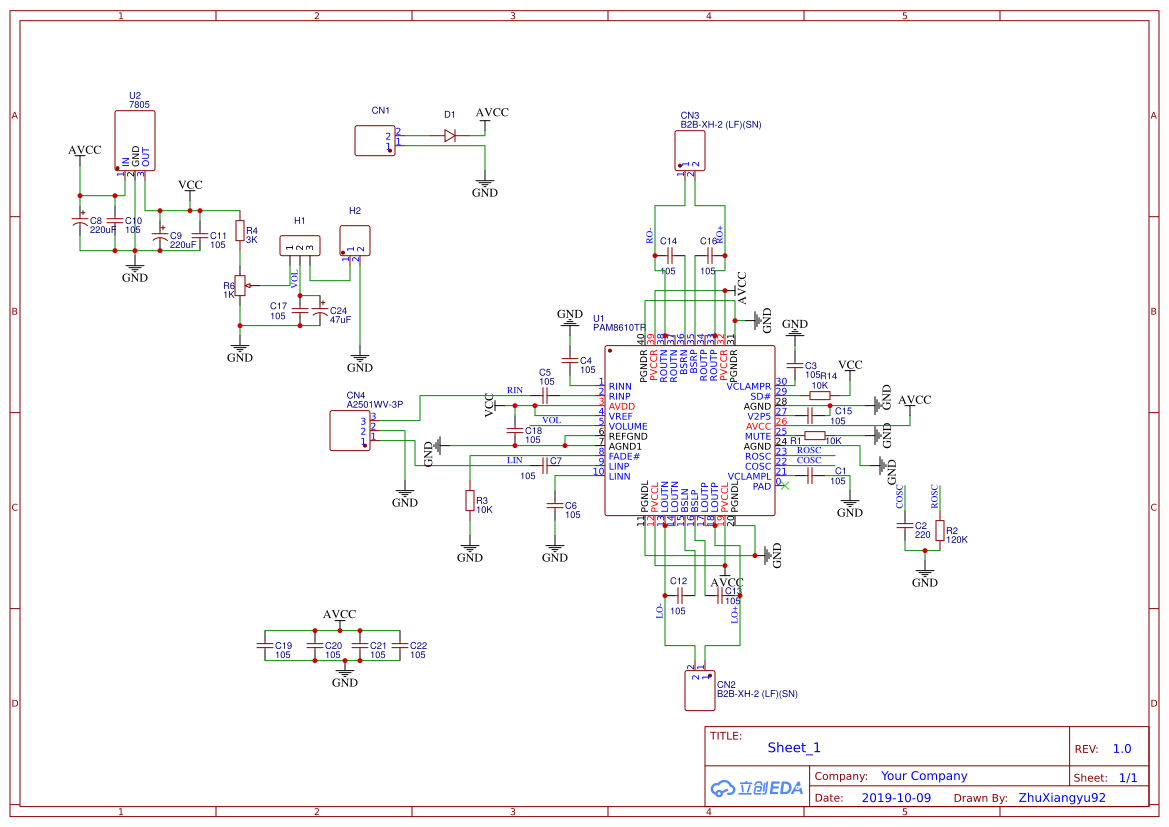Click the sheet number "1/1"
The image size is (1169, 827).
pyautogui.click(x=1128, y=778)
